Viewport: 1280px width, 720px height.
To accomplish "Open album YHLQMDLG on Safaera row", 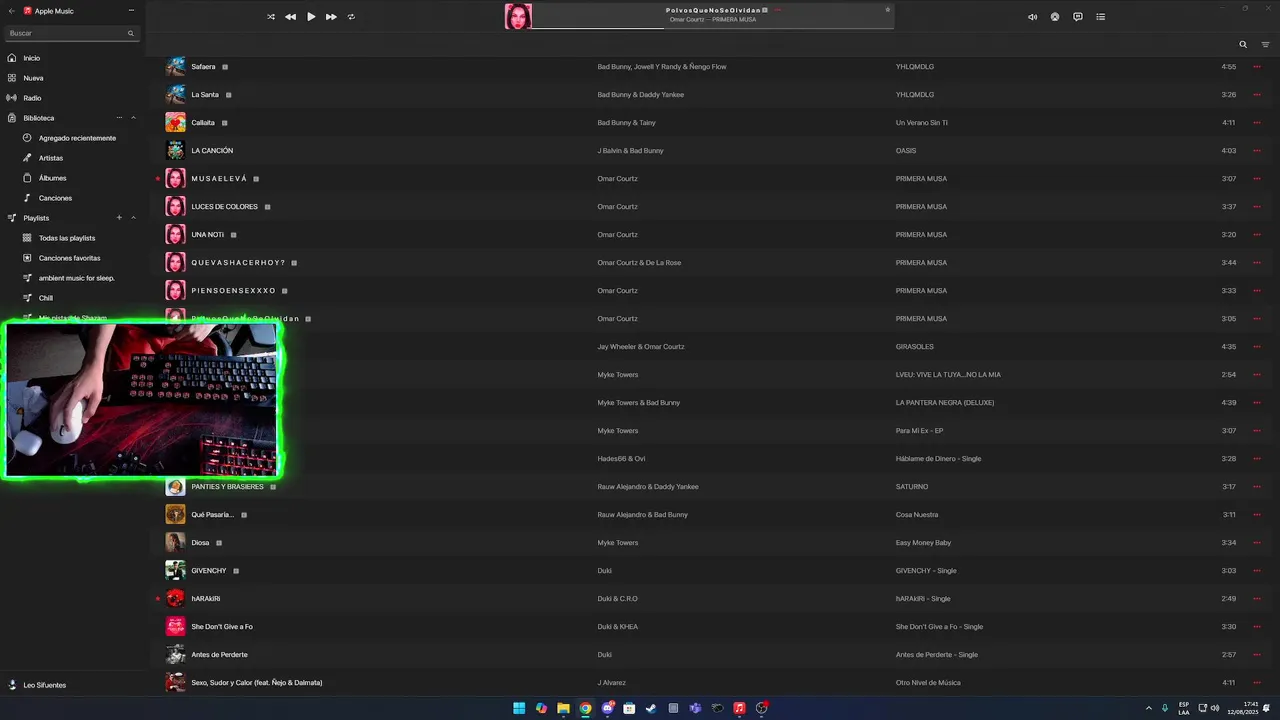I will (x=915, y=67).
